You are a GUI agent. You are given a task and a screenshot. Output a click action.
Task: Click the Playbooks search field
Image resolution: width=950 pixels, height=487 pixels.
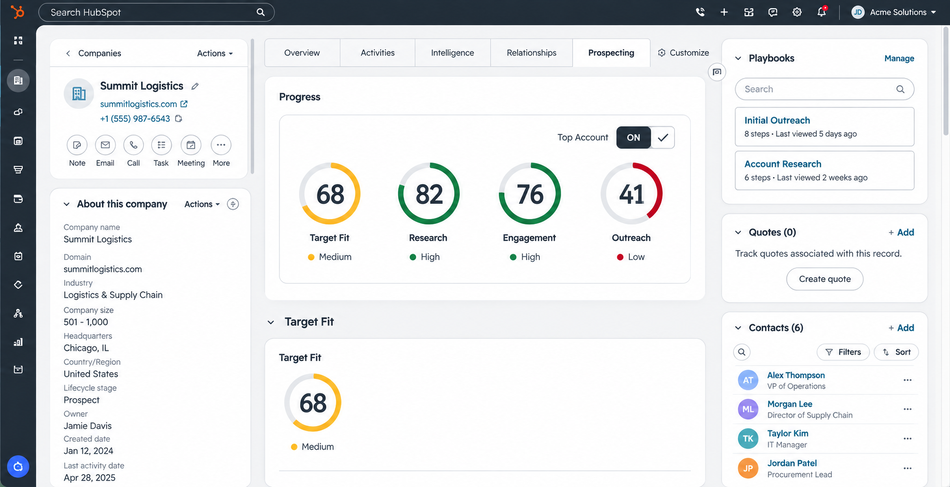coord(825,89)
